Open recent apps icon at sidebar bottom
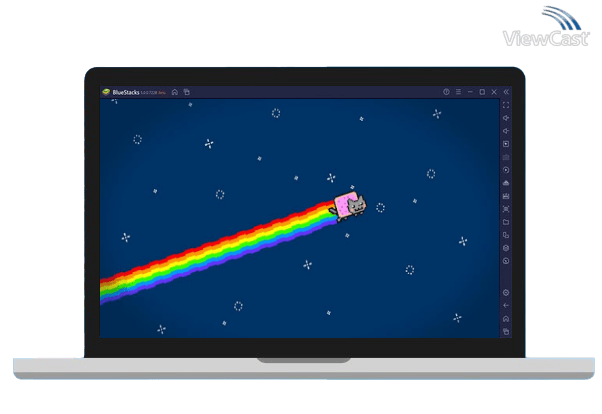Screen dimensions: 602x414 tap(506, 331)
